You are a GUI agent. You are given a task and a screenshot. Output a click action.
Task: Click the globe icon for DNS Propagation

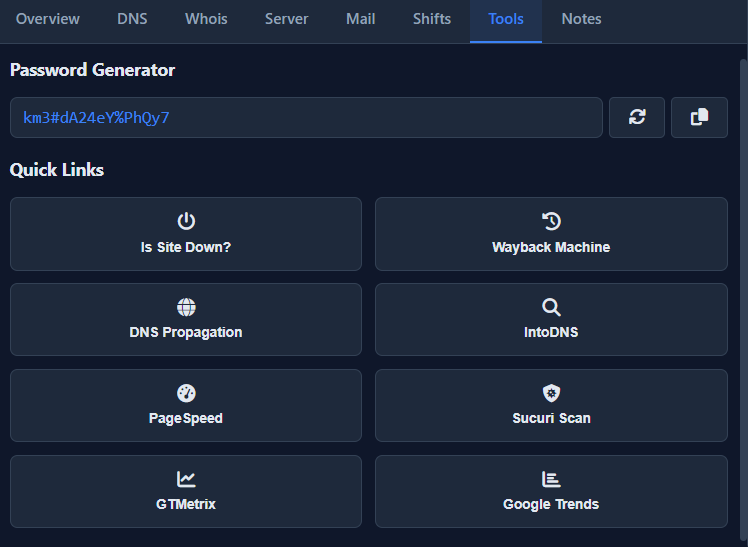click(186, 307)
